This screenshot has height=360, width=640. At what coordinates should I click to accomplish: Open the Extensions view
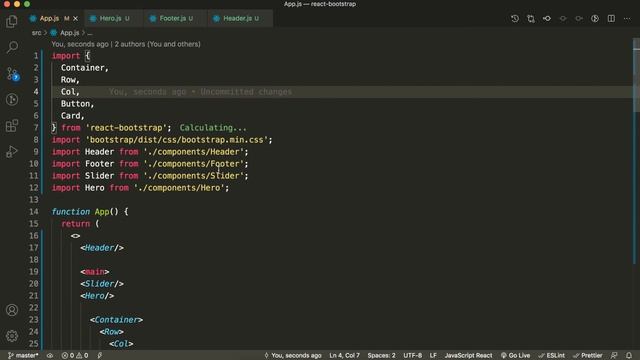(x=12, y=126)
